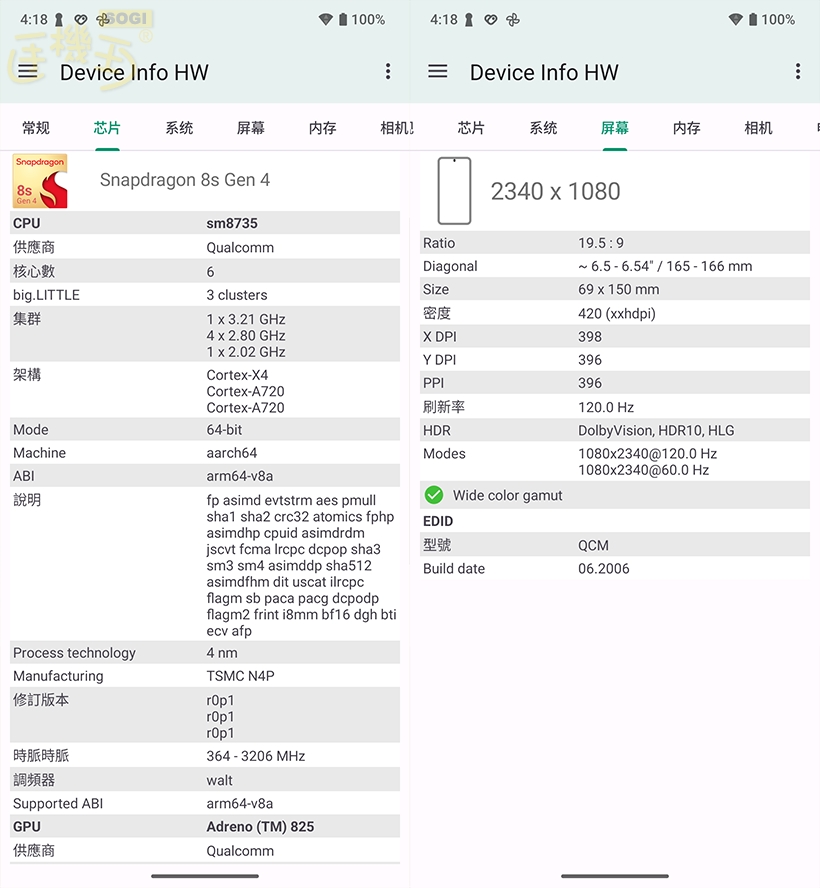
Task: Tap the fan-shaped status icon in right screen
Action: tap(512, 20)
